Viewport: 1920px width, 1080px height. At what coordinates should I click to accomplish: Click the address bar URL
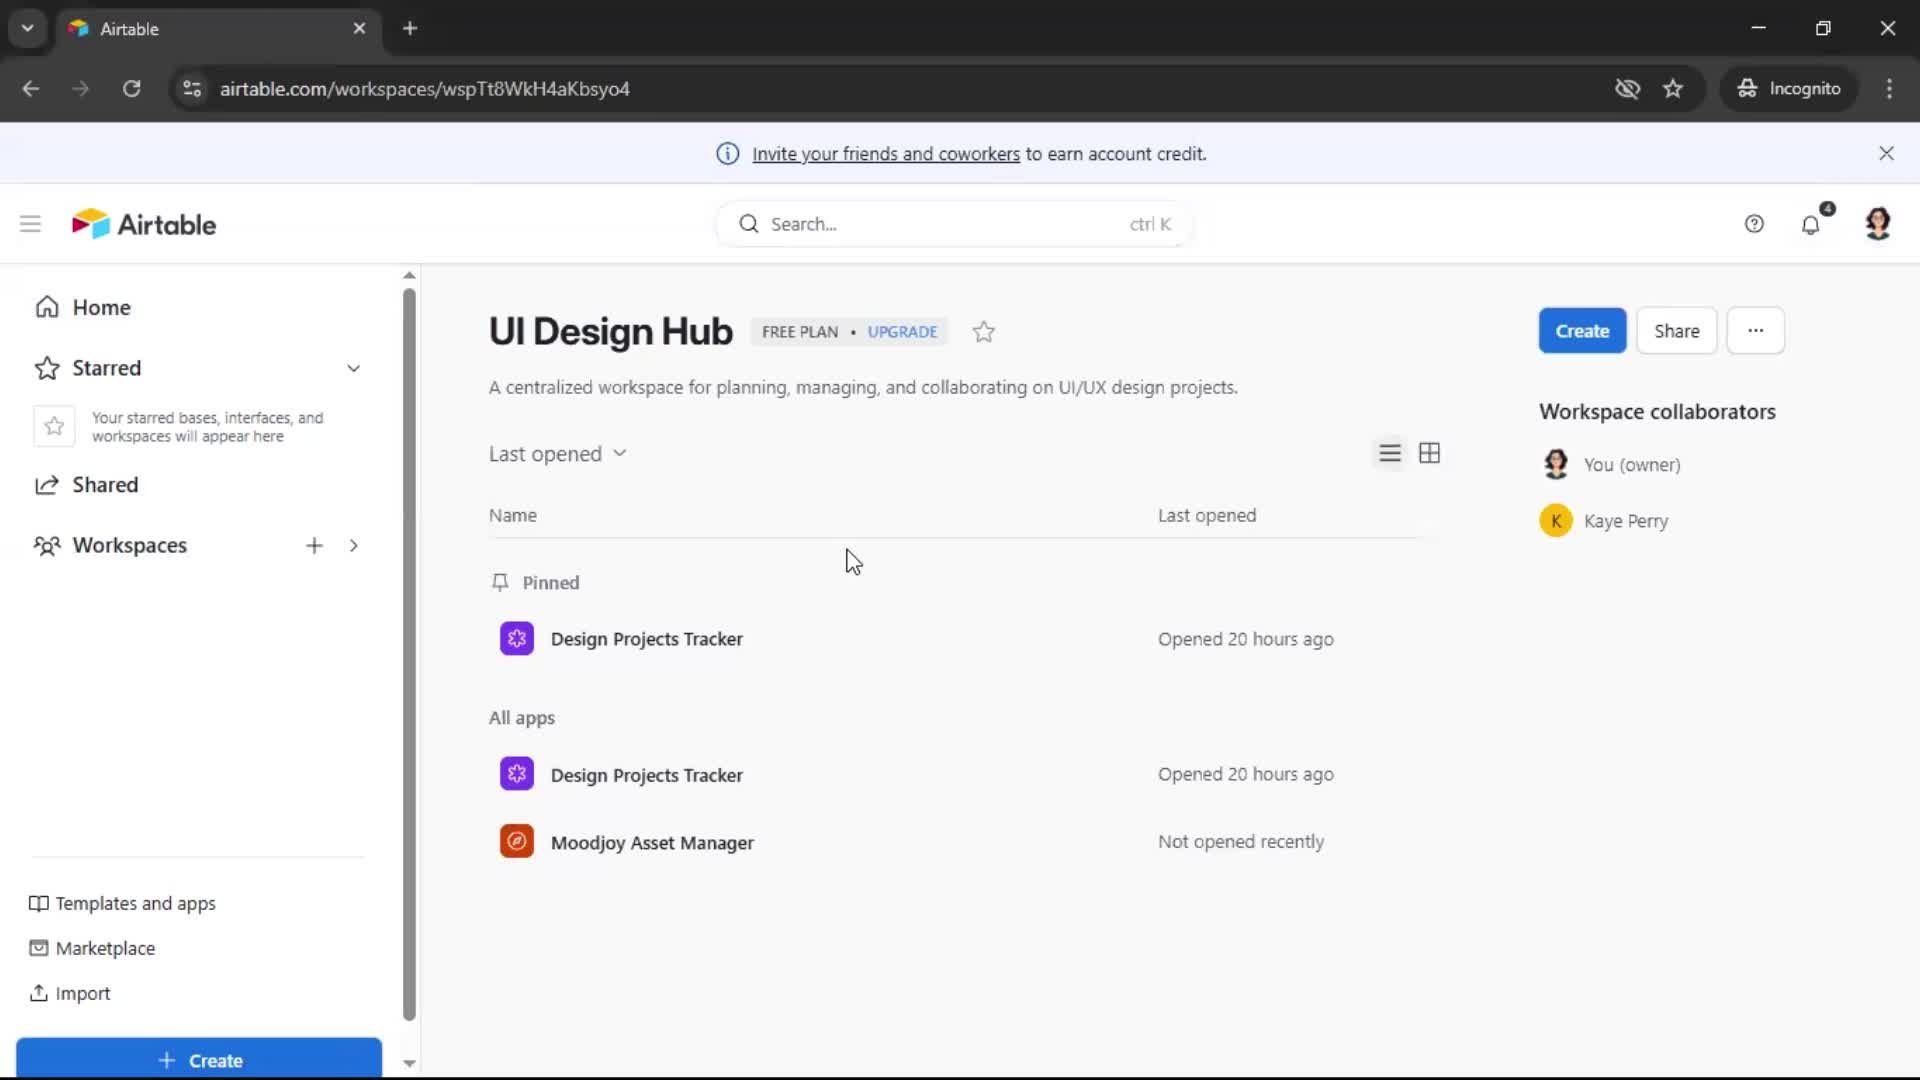(x=425, y=89)
